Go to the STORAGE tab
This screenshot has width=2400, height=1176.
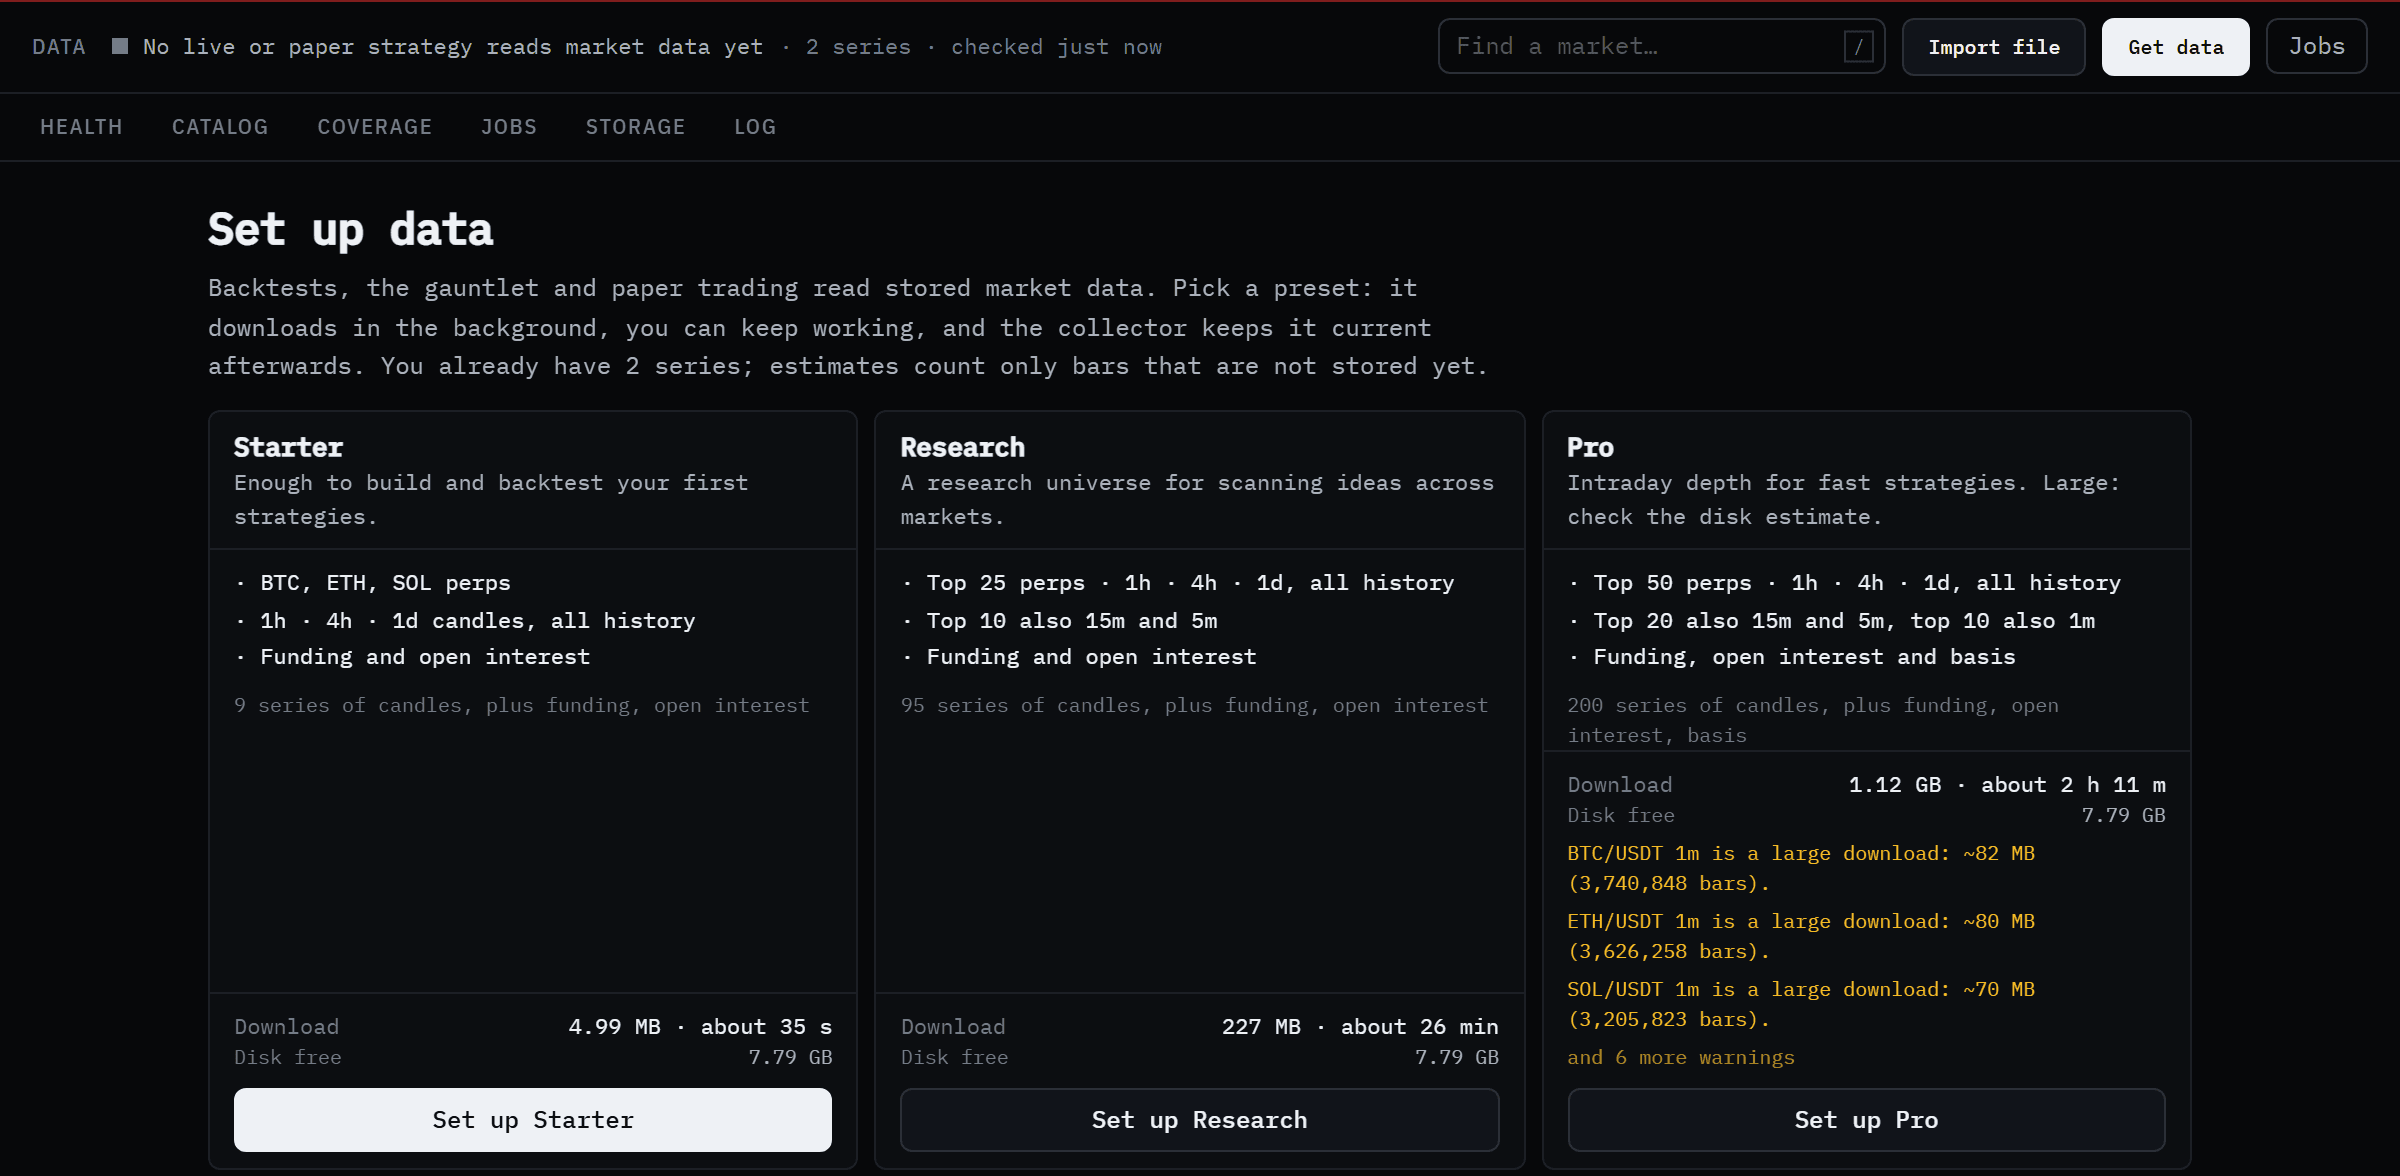[x=635, y=127]
